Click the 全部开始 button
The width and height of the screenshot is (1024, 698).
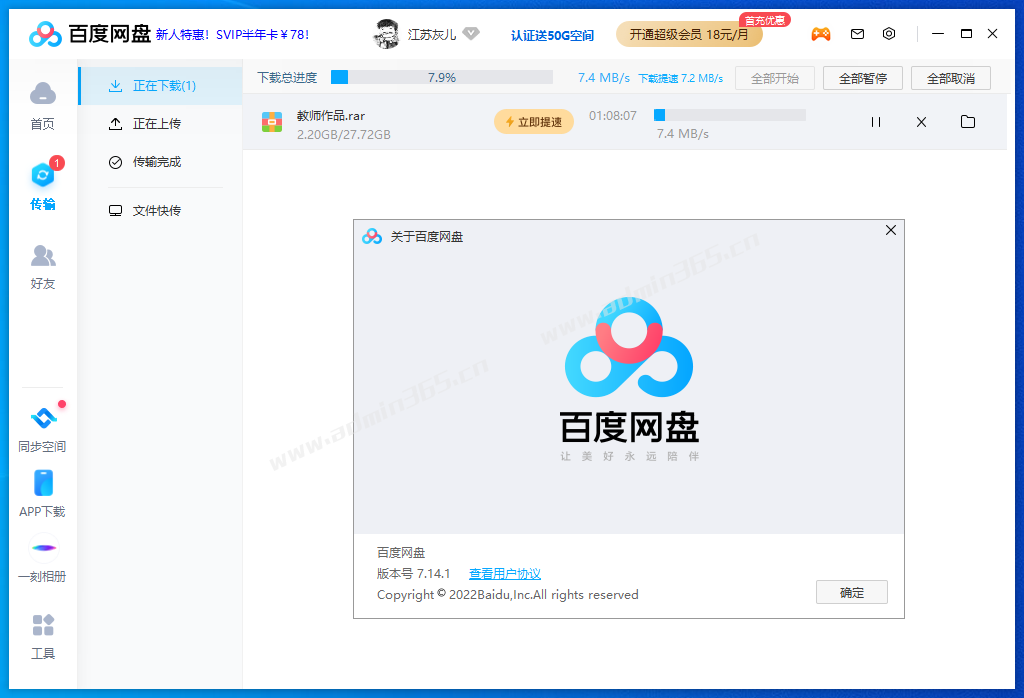[x=775, y=78]
